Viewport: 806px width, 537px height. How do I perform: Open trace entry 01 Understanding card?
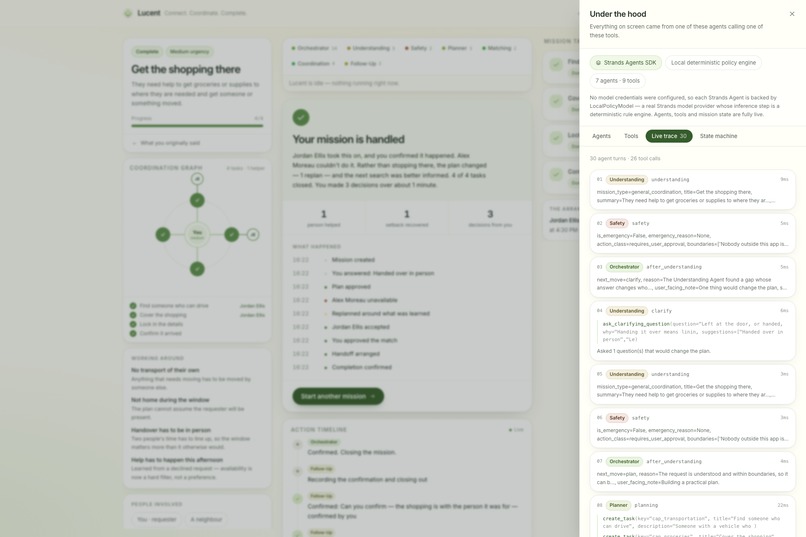click(692, 190)
